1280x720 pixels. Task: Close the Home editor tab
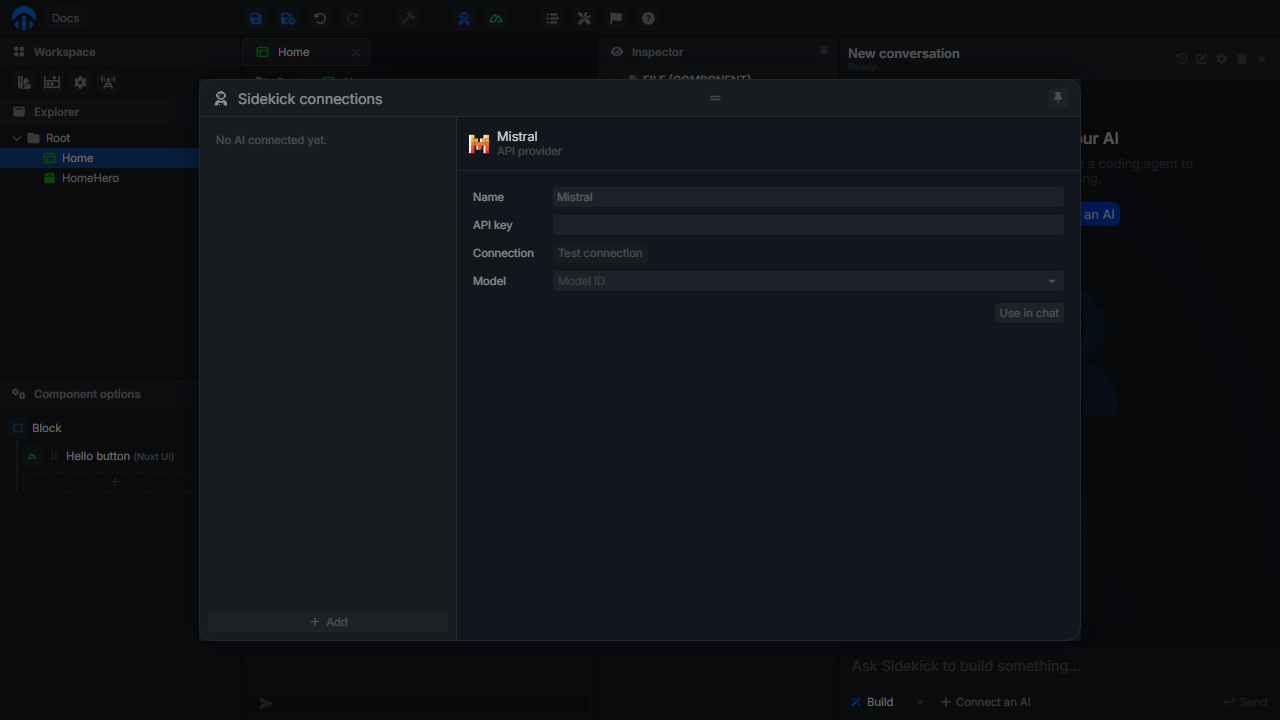coord(356,52)
